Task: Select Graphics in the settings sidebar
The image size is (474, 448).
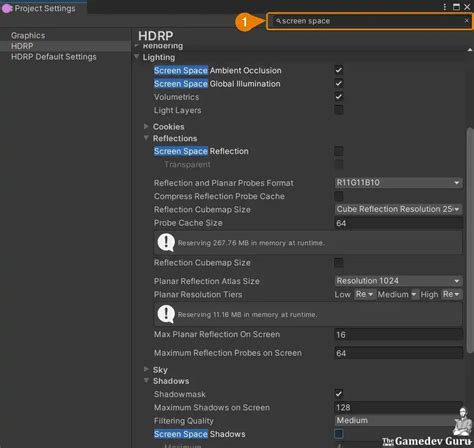Action: [28, 35]
